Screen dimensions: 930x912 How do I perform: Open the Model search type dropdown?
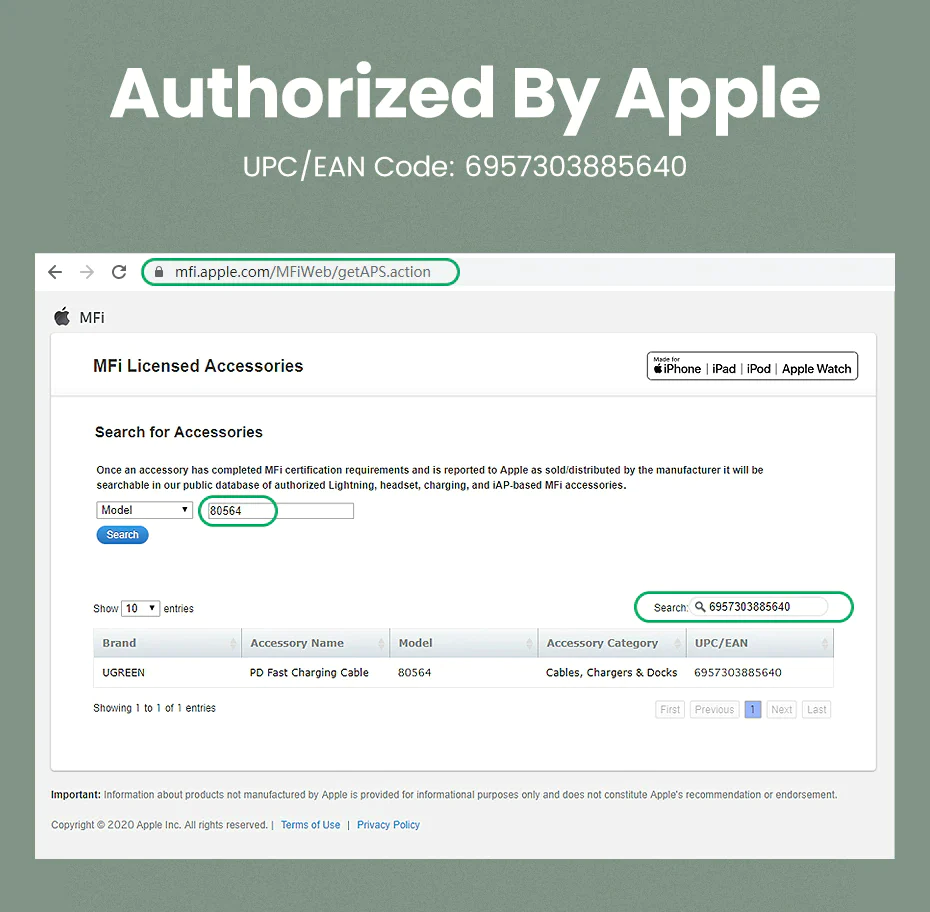[x=144, y=510]
